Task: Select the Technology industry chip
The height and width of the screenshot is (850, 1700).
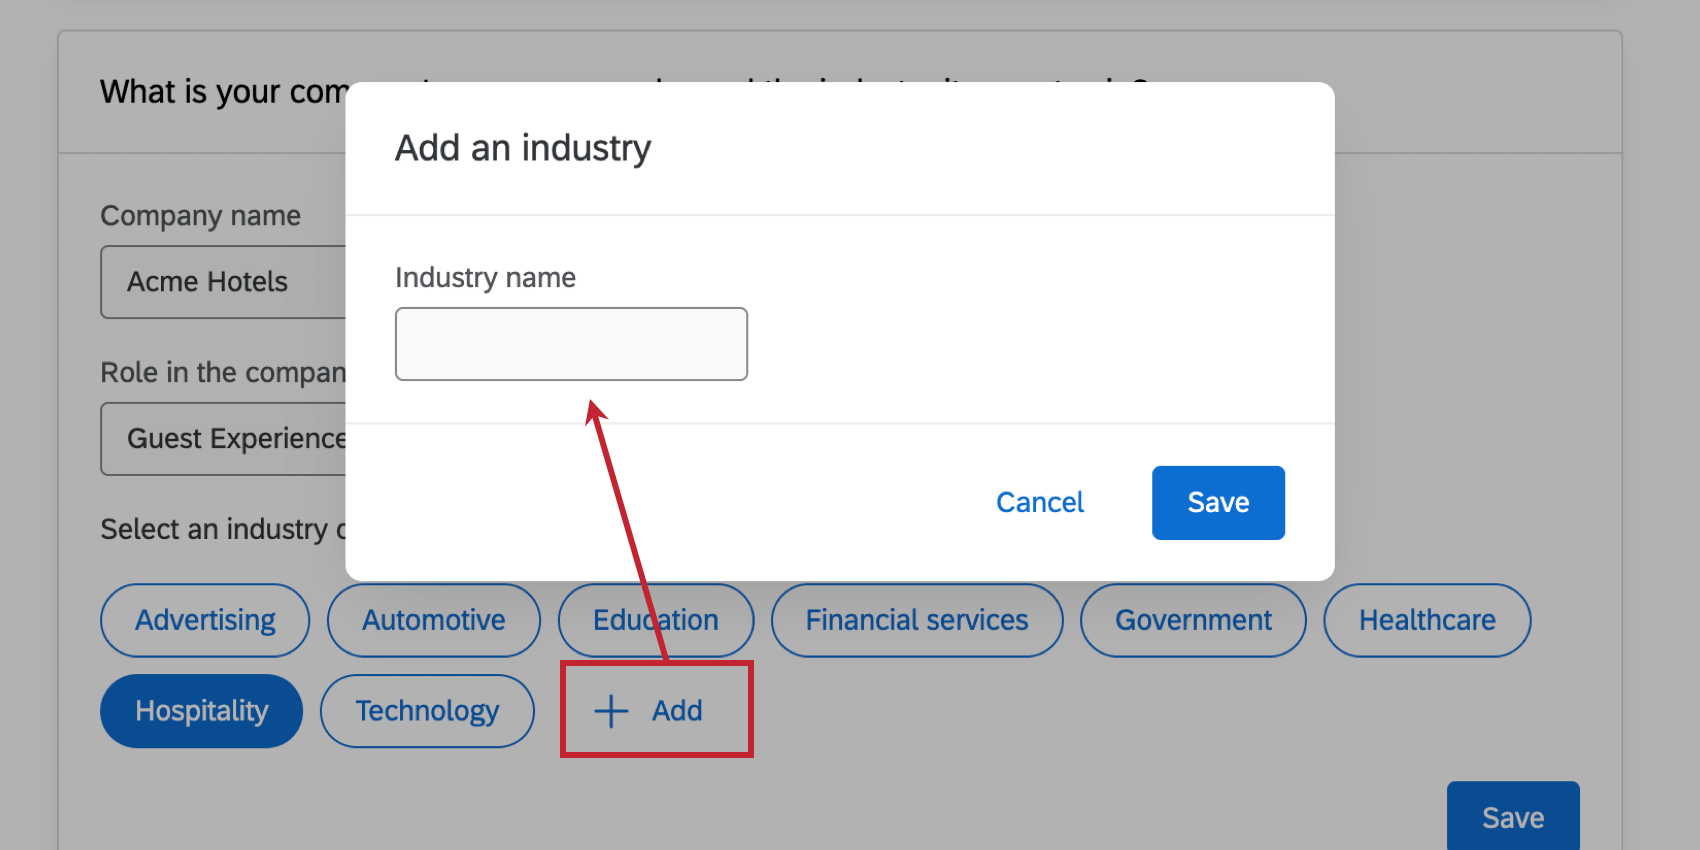Action: (x=427, y=711)
